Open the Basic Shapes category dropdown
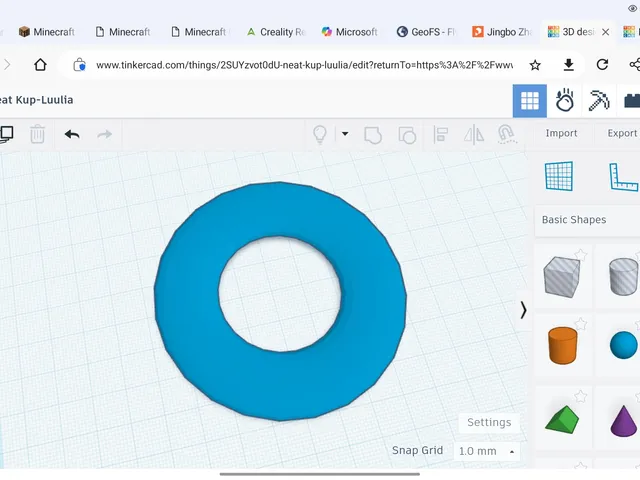640x480 pixels. (x=587, y=220)
